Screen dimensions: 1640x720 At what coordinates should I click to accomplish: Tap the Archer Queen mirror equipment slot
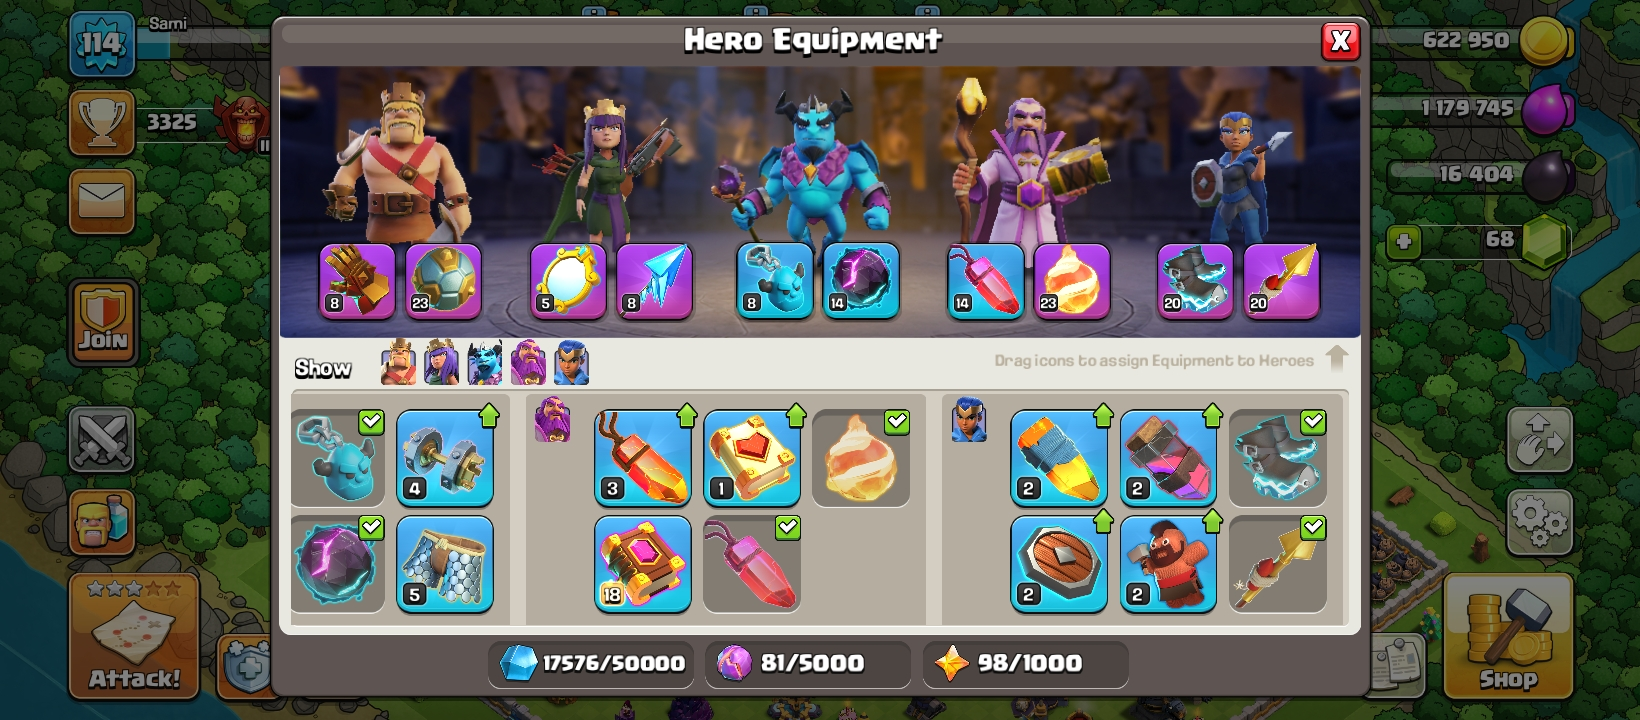(568, 281)
